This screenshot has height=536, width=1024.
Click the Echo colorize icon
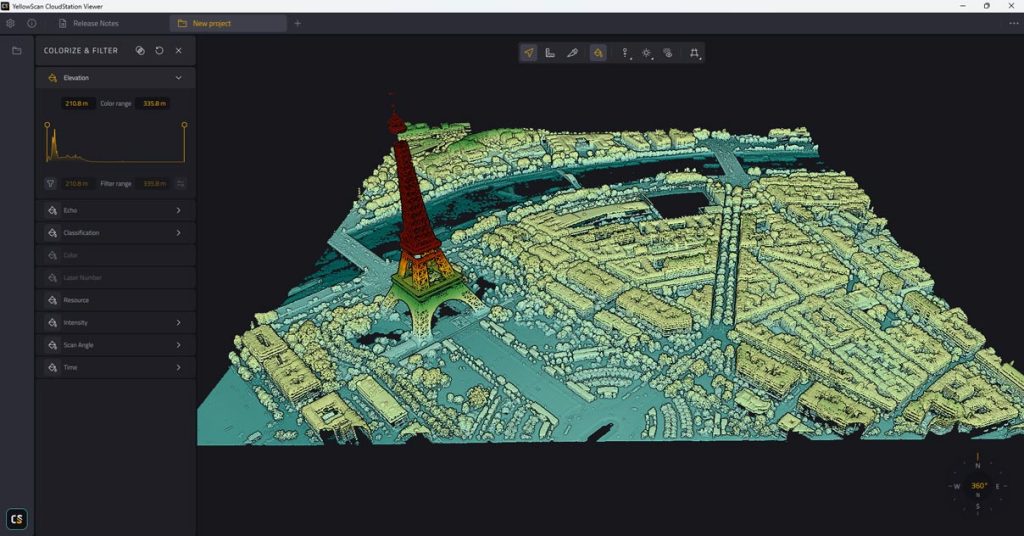[x=52, y=210]
